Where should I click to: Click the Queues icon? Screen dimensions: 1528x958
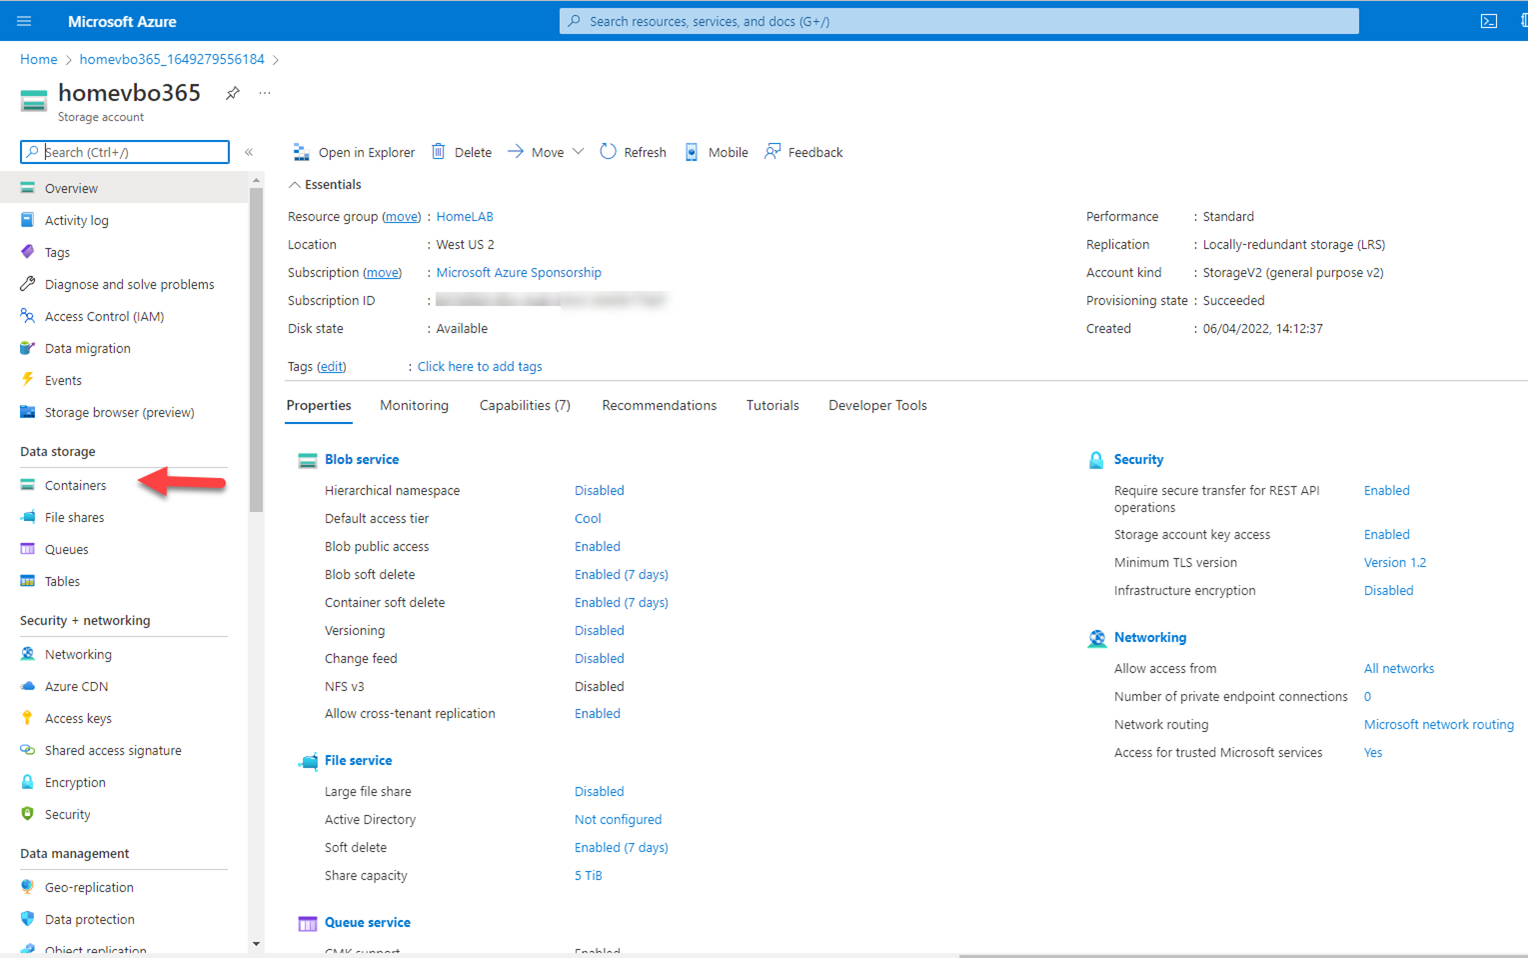pyautogui.click(x=28, y=549)
